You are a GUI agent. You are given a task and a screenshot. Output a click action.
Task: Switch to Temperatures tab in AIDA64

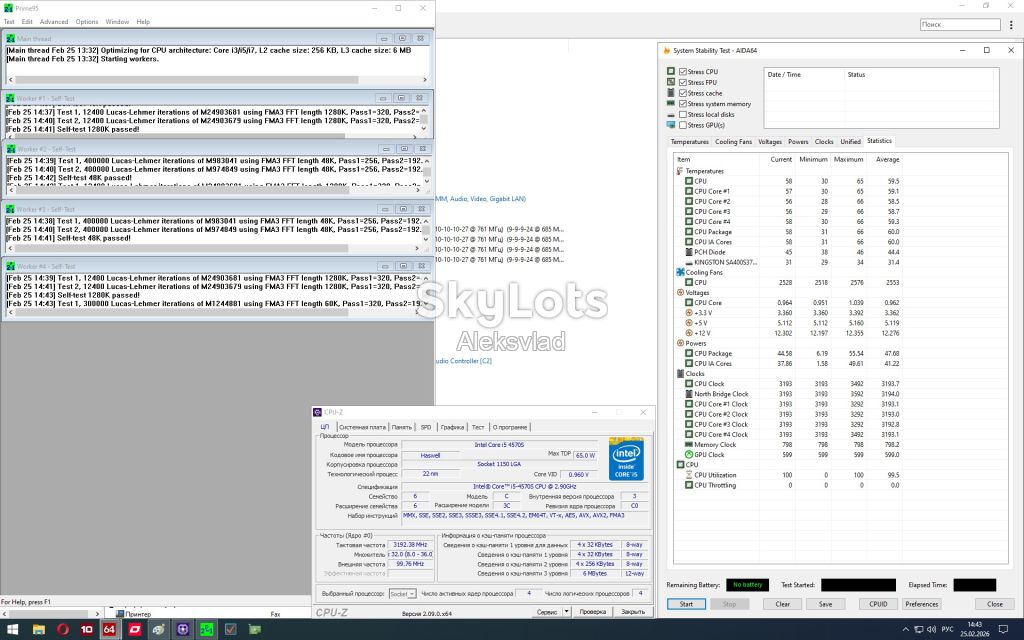tap(690, 142)
